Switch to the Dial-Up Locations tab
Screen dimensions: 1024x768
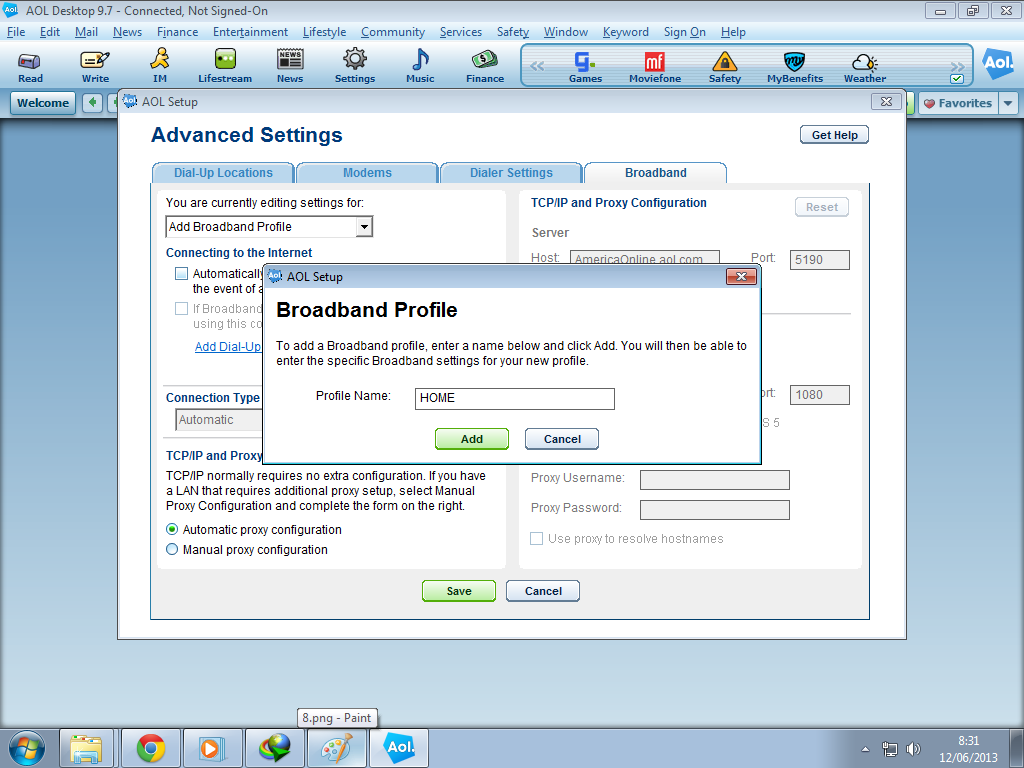(223, 173)
